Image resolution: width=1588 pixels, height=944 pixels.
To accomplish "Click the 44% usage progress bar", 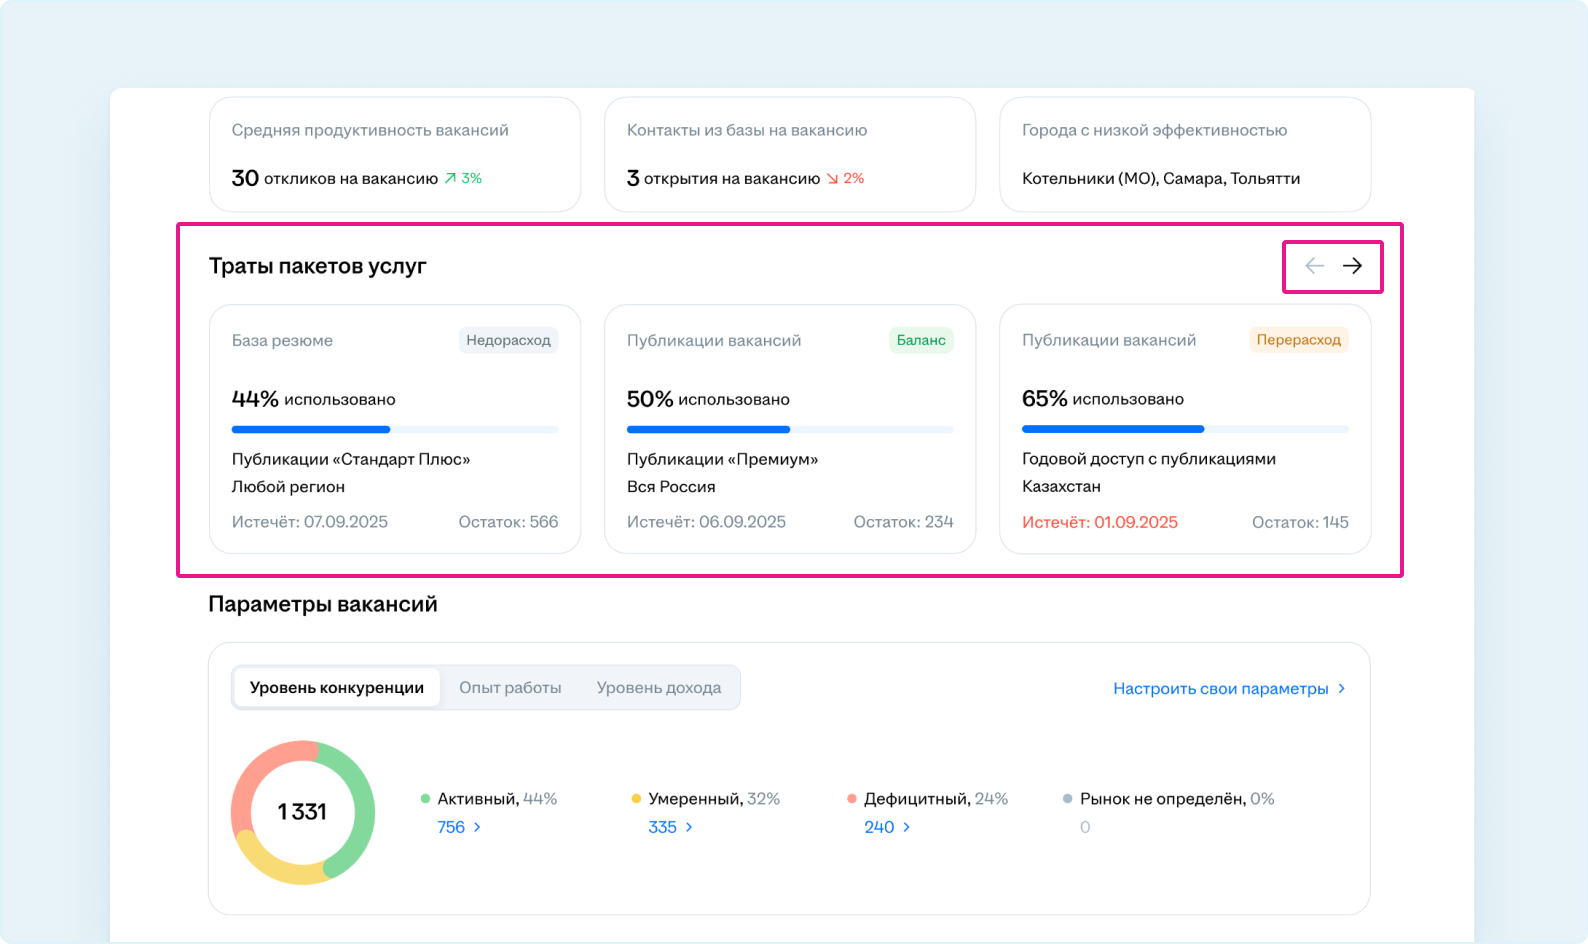I will click(394, 430).
